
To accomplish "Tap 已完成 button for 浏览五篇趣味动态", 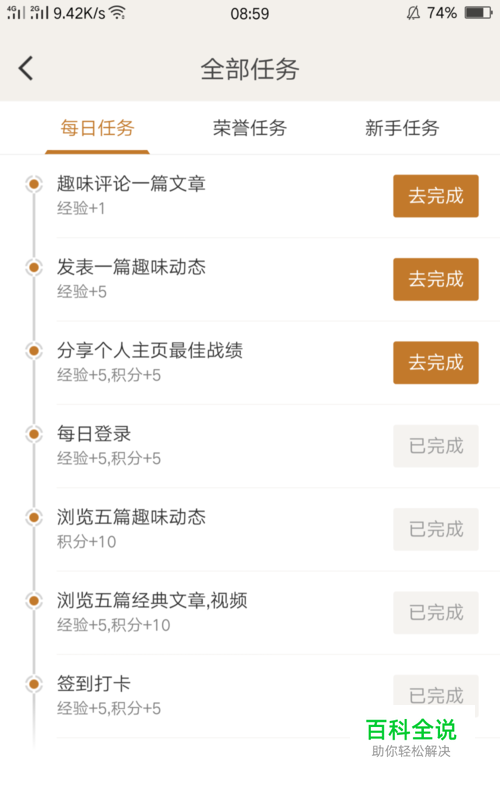I will coord(435,529).
